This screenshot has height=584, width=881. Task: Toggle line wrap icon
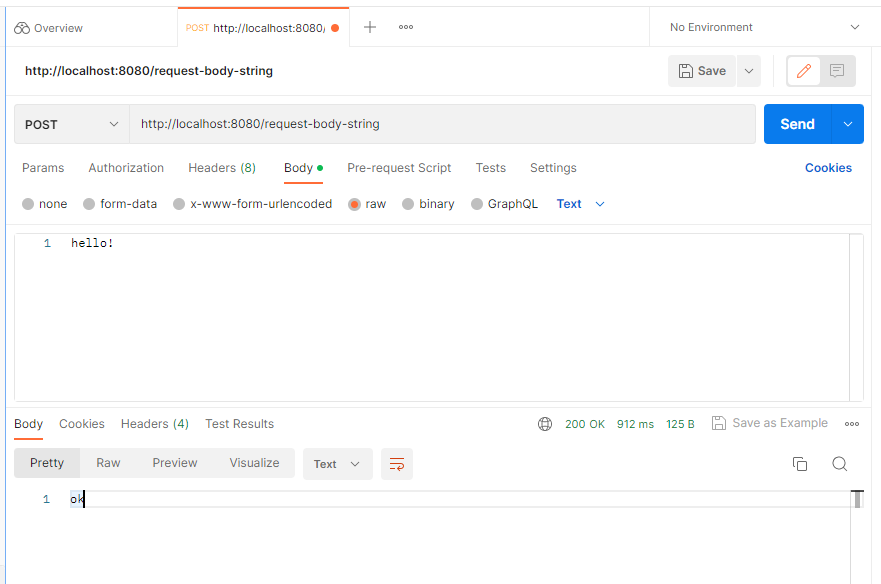point(397,464)
